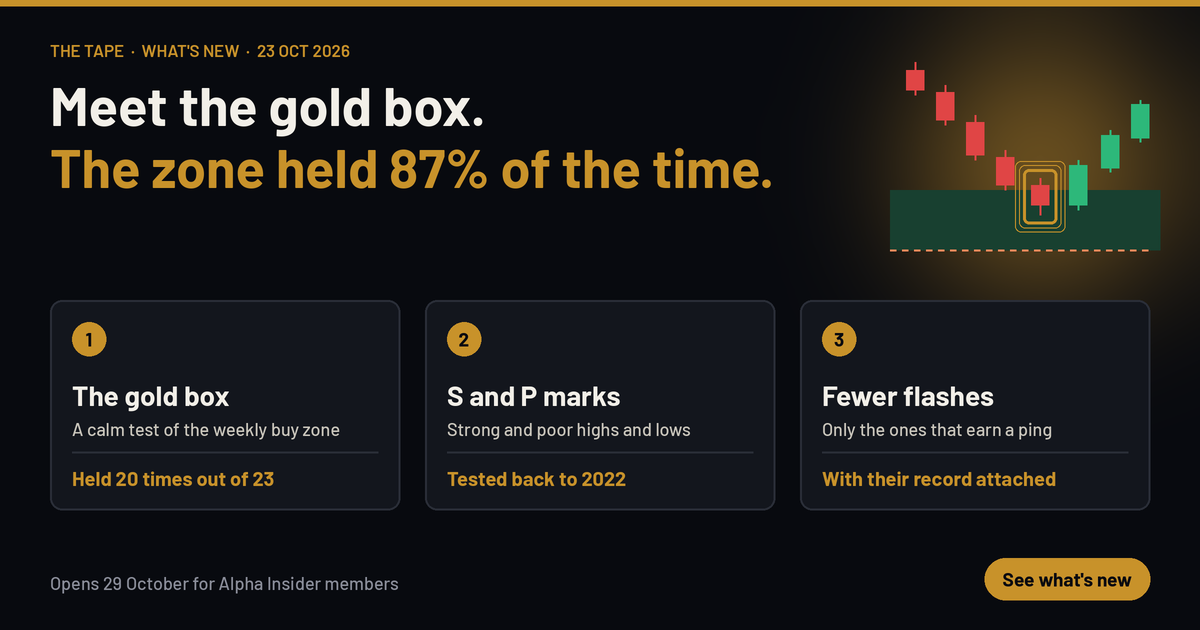Image resolution: width=1200 pixels, height=630 pixels.
Task: Click the dashed orange line below zone
Action: (x=1025, y=251)
